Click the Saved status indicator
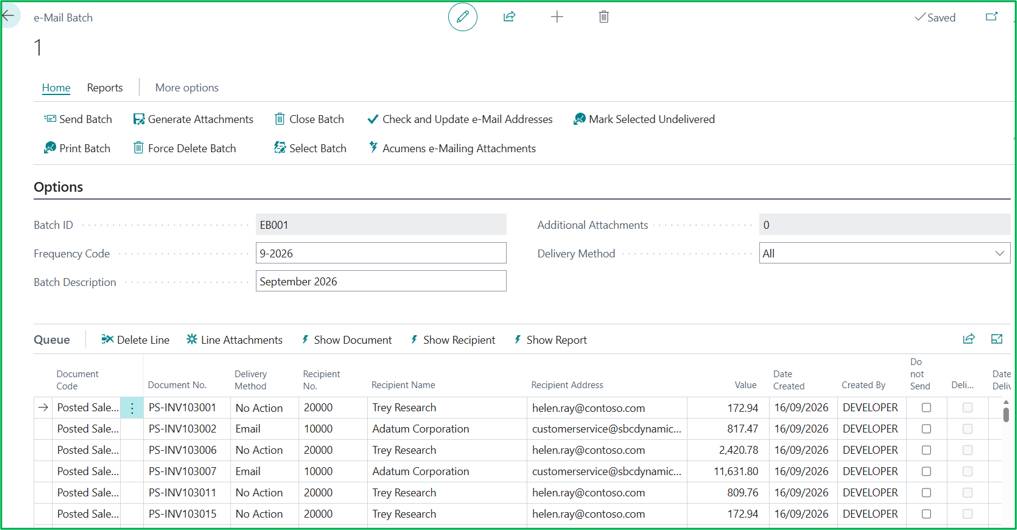1017x530 pixels. (x=935, y=18)
